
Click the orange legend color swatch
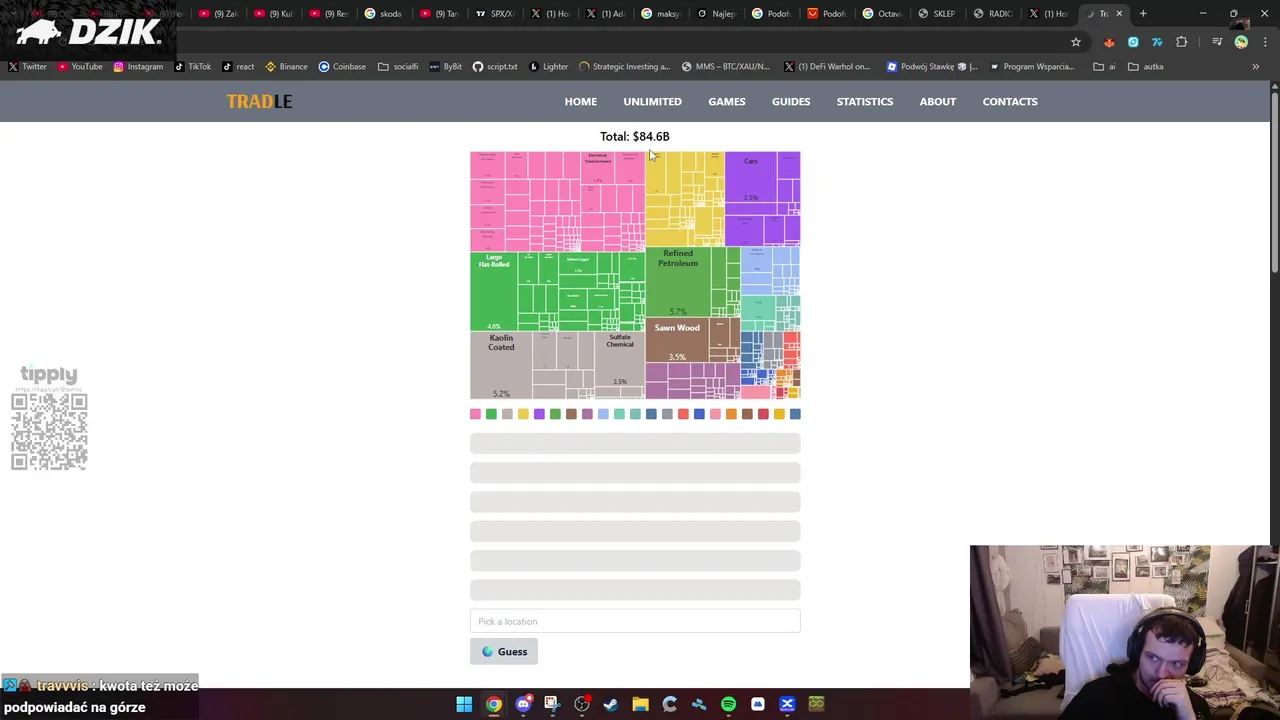(731, 414)
